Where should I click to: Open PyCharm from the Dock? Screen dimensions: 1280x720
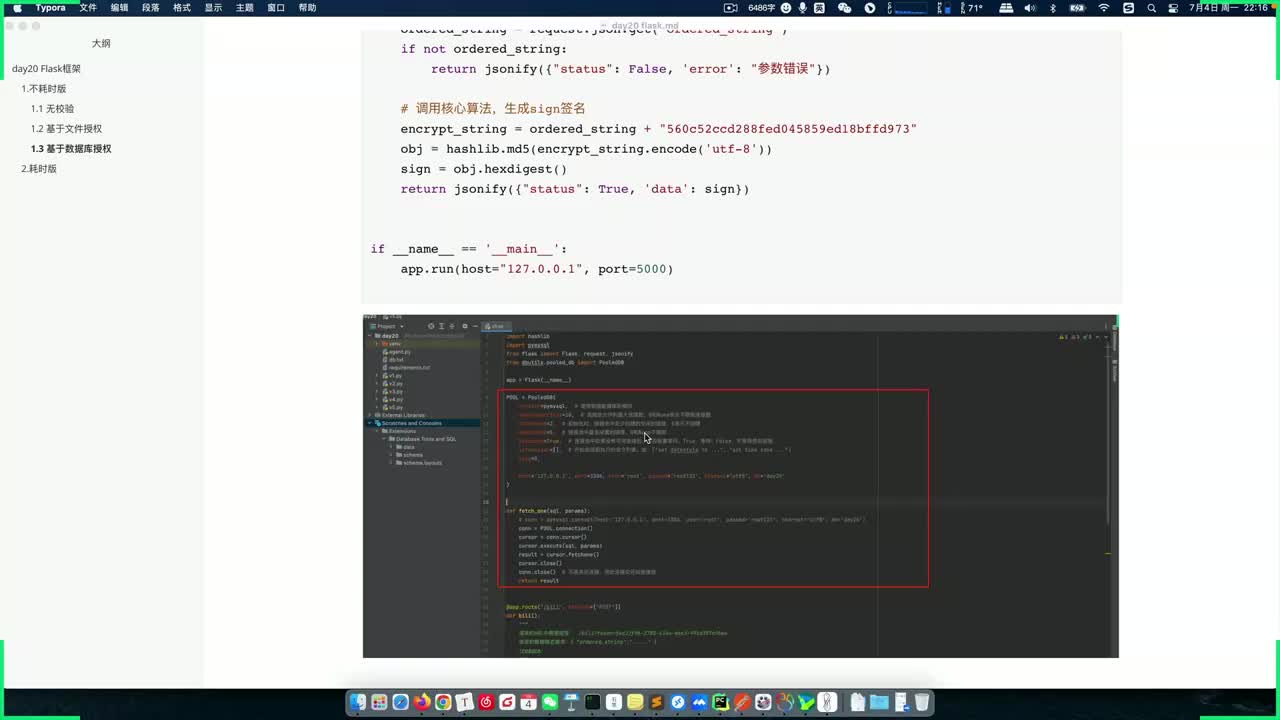click(x=721, y=703)
